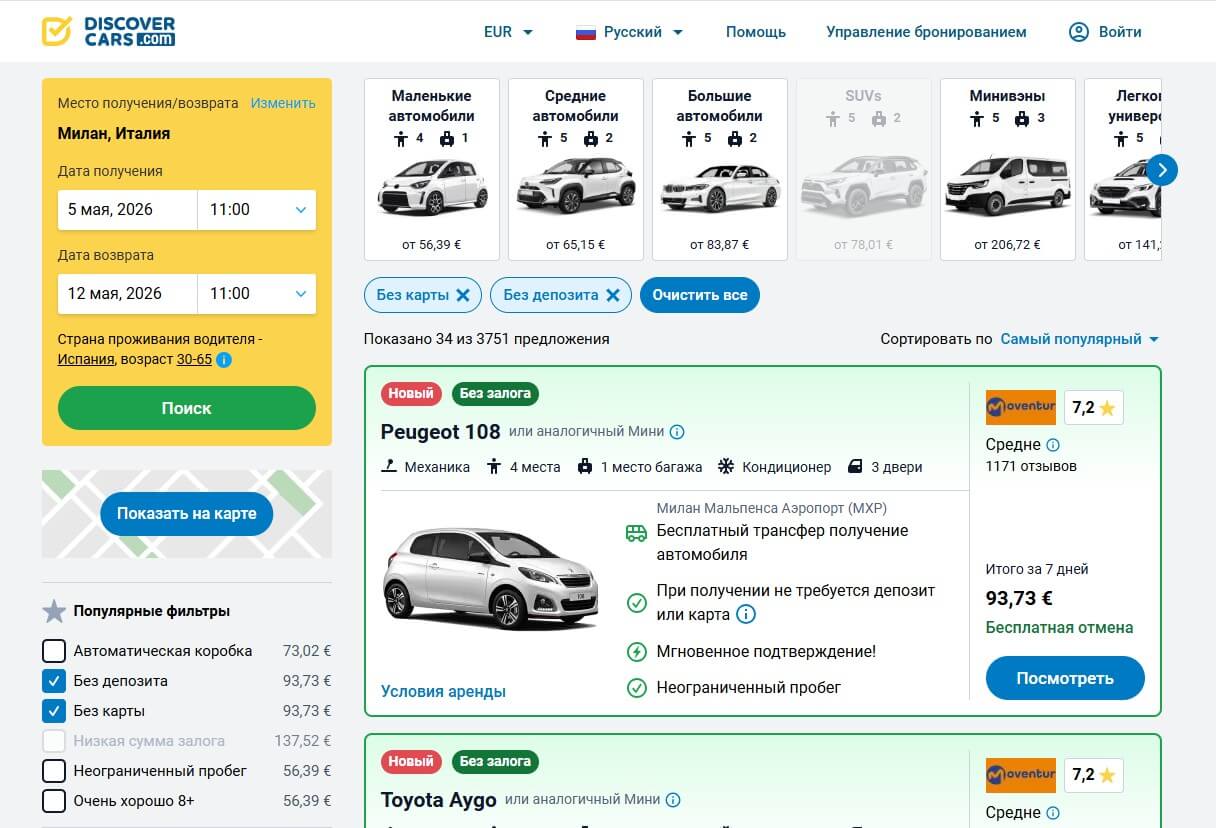Image resolution: width=1216 pixels, height=828 pixels.
Task: Click the star icon of Популярные фильтры
Action: pyautogui.click(x=54, y=611)
